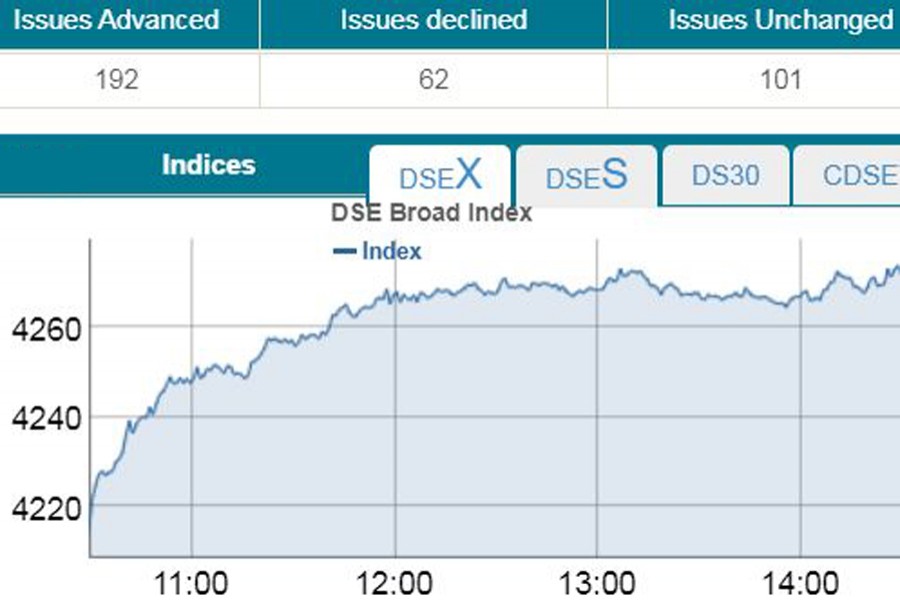Switch to the DSEX tab
The width and height of the screenshot is (900, 600).
[x=440, y=176]
